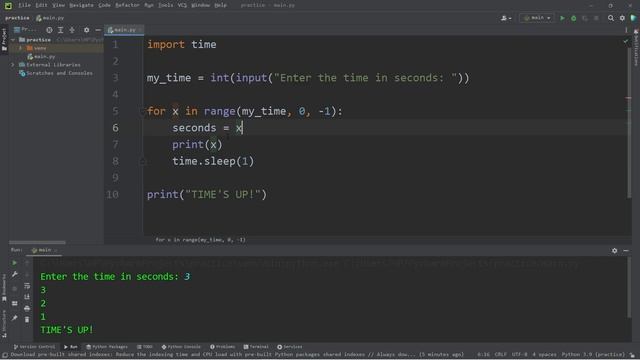Screen dimensions: 640x360
Task: Click the Project panel horizontal scrollbar
Action: pyautogui.click(x=37, y=242)
